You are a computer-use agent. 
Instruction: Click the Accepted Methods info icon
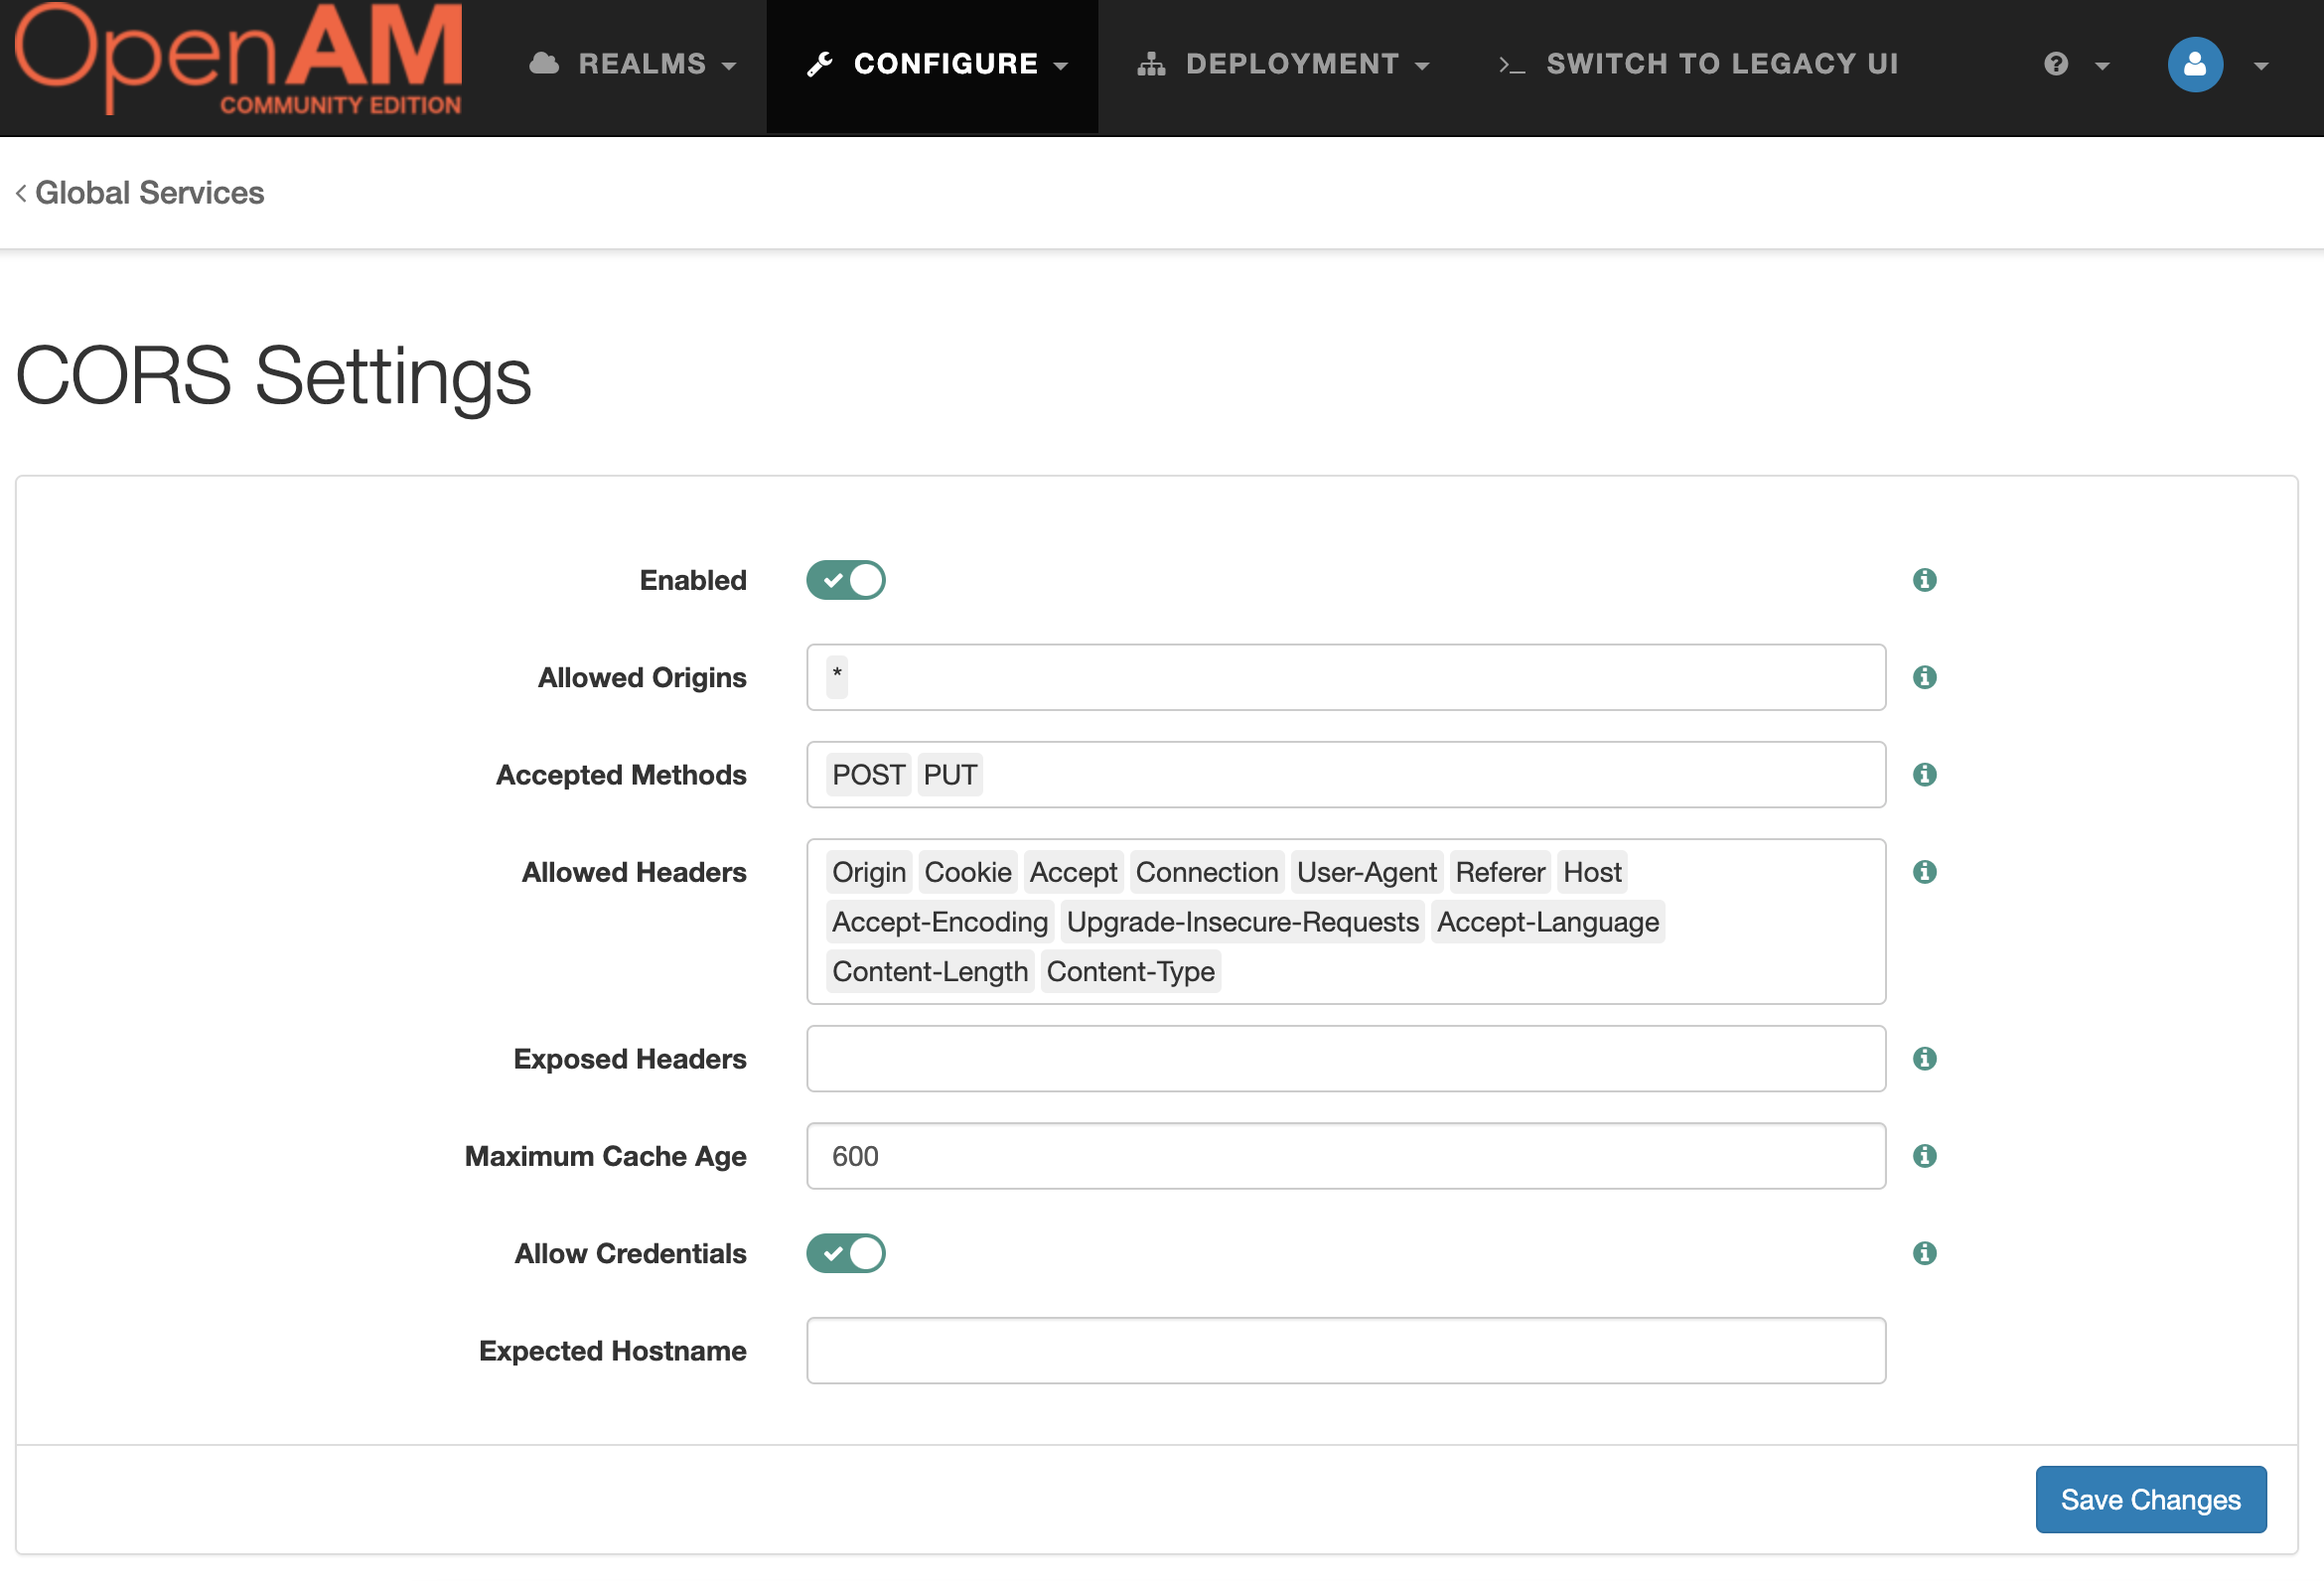pos(1925,775)
